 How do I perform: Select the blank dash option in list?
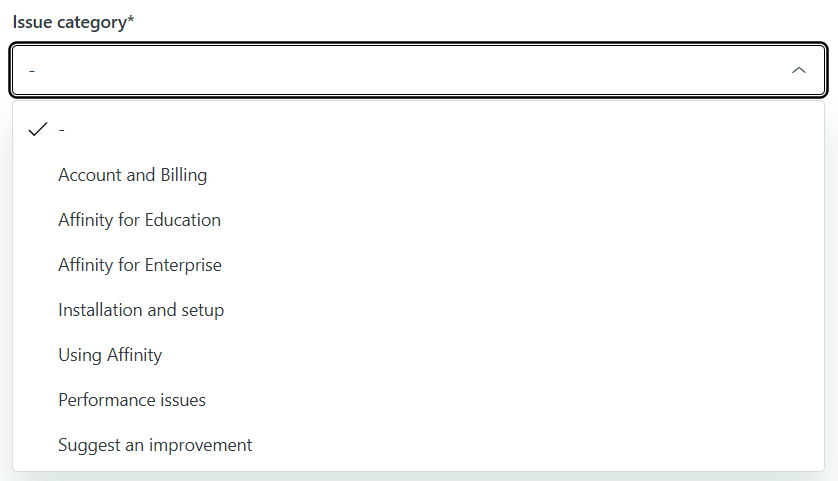(62, 130)
